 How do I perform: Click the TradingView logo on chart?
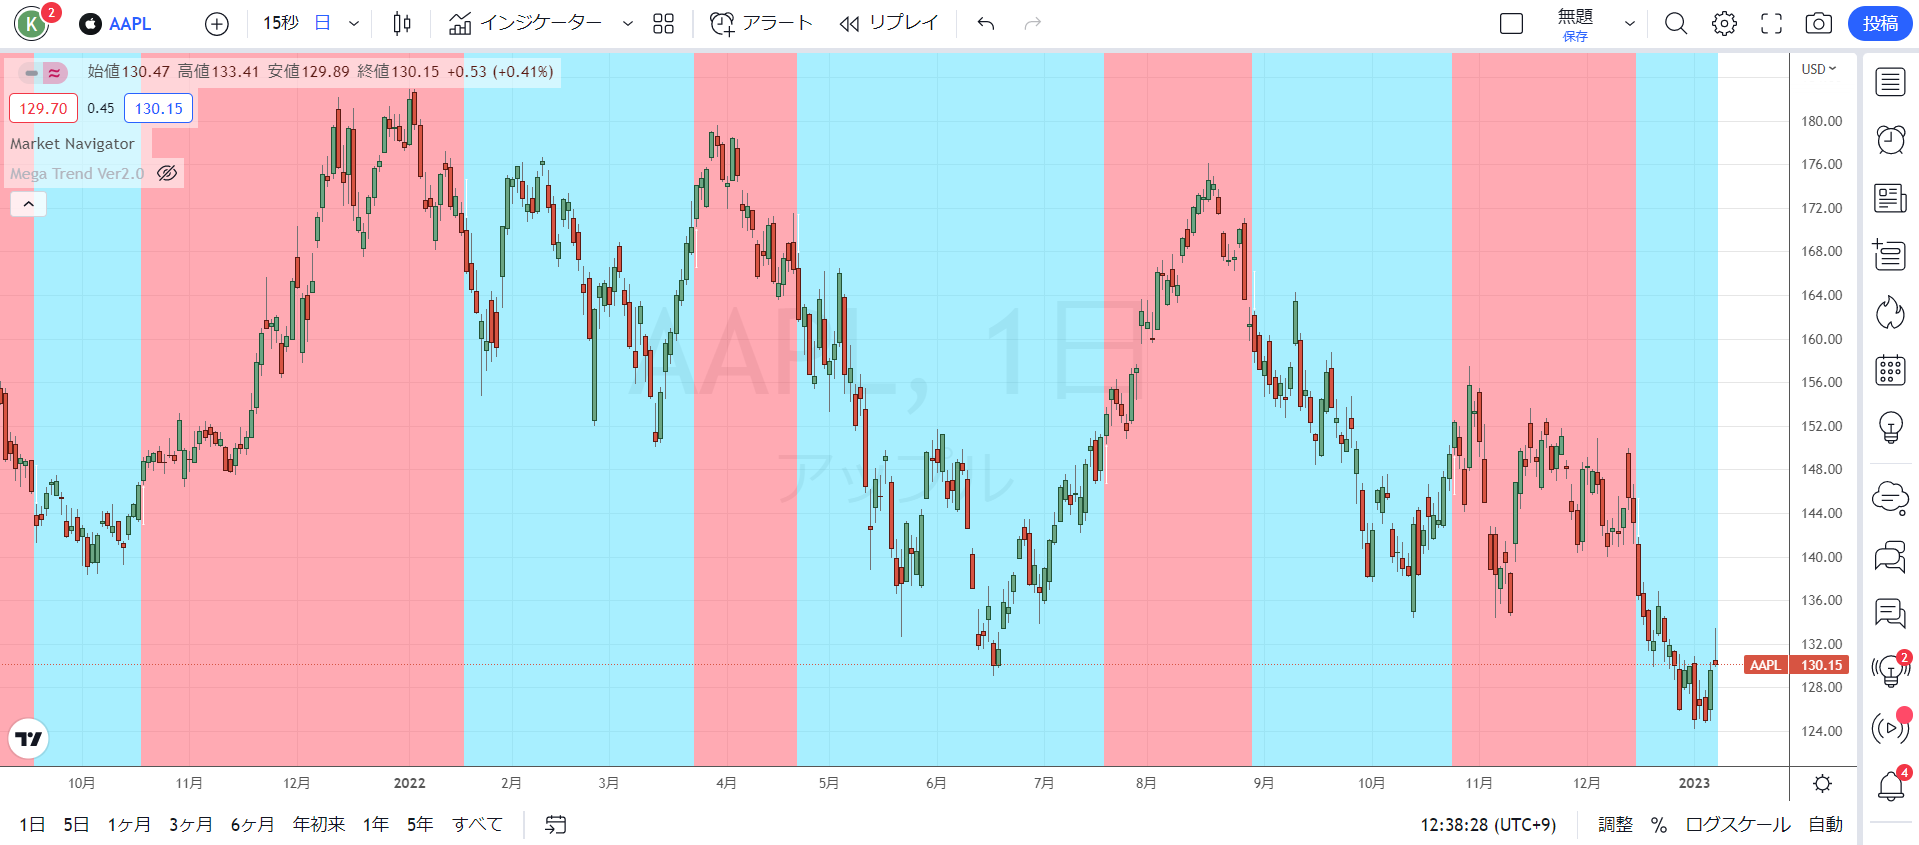29,739
